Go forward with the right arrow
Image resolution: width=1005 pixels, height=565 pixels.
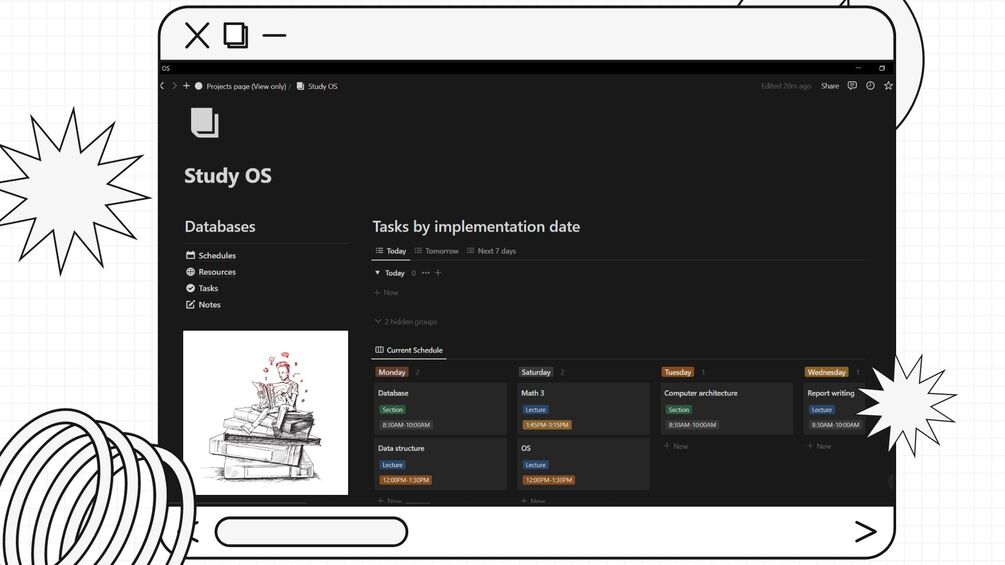click(174, 86)
